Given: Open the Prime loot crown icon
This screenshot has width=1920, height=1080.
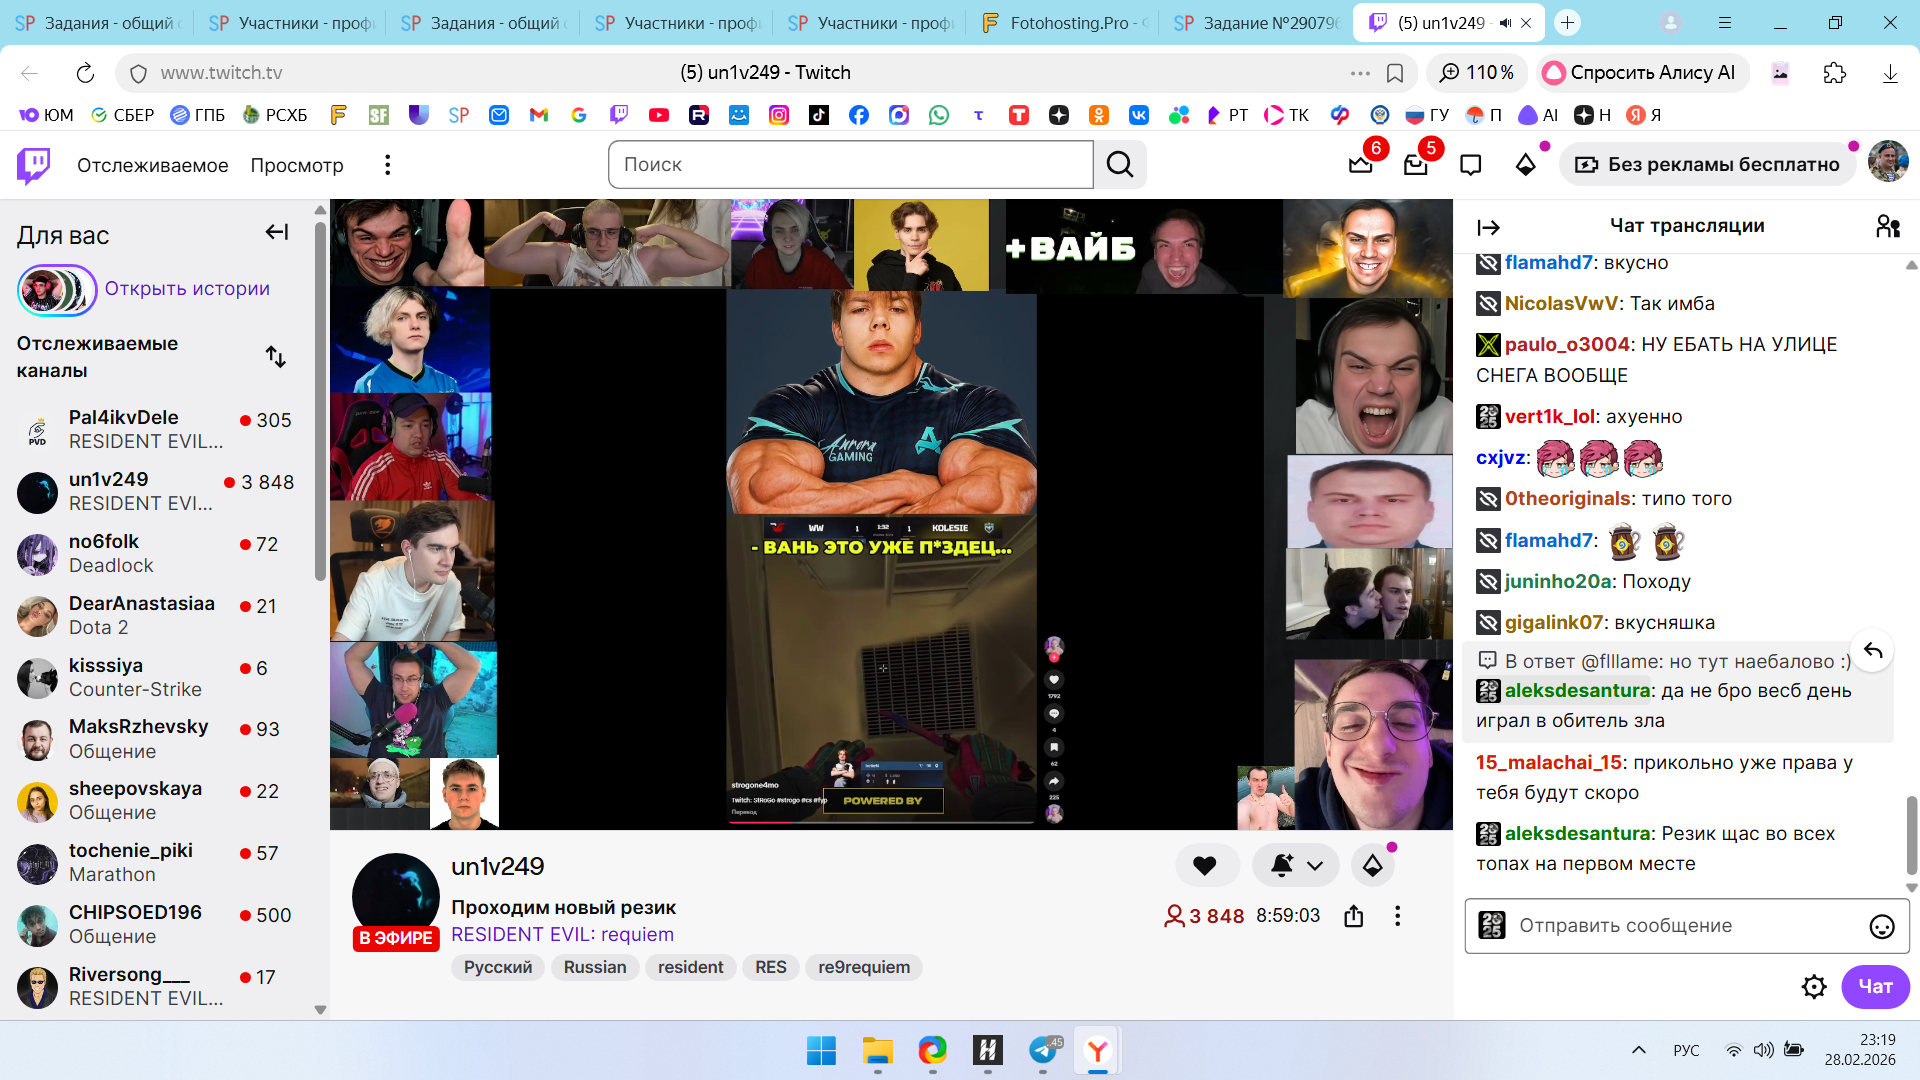Looking at the screenshot, I should pyautogui.click(x=1360, y=165).
